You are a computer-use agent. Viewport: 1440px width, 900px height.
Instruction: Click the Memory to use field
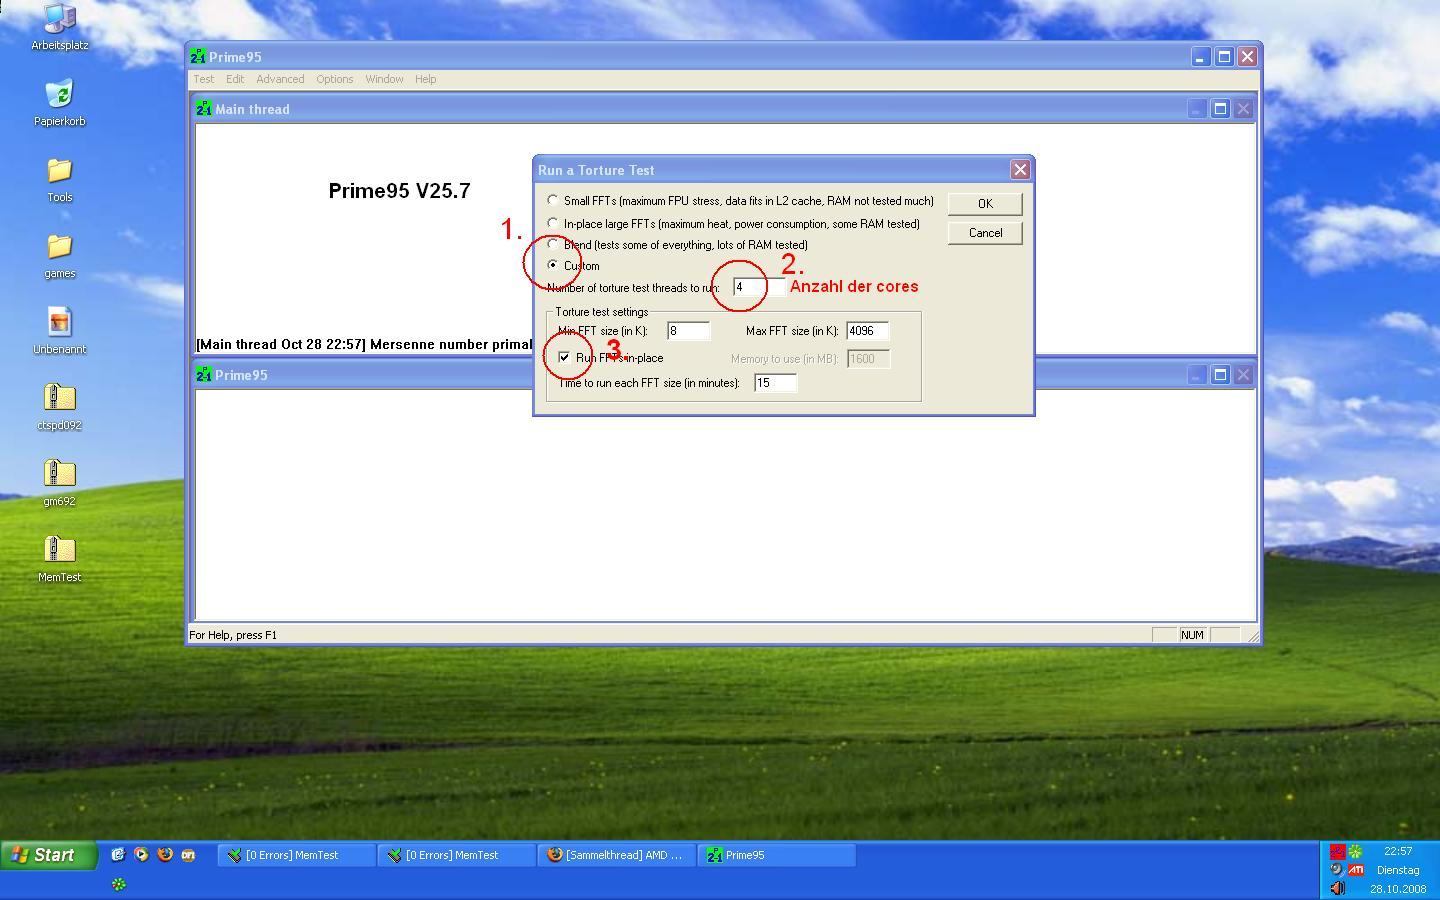point(868,359)
